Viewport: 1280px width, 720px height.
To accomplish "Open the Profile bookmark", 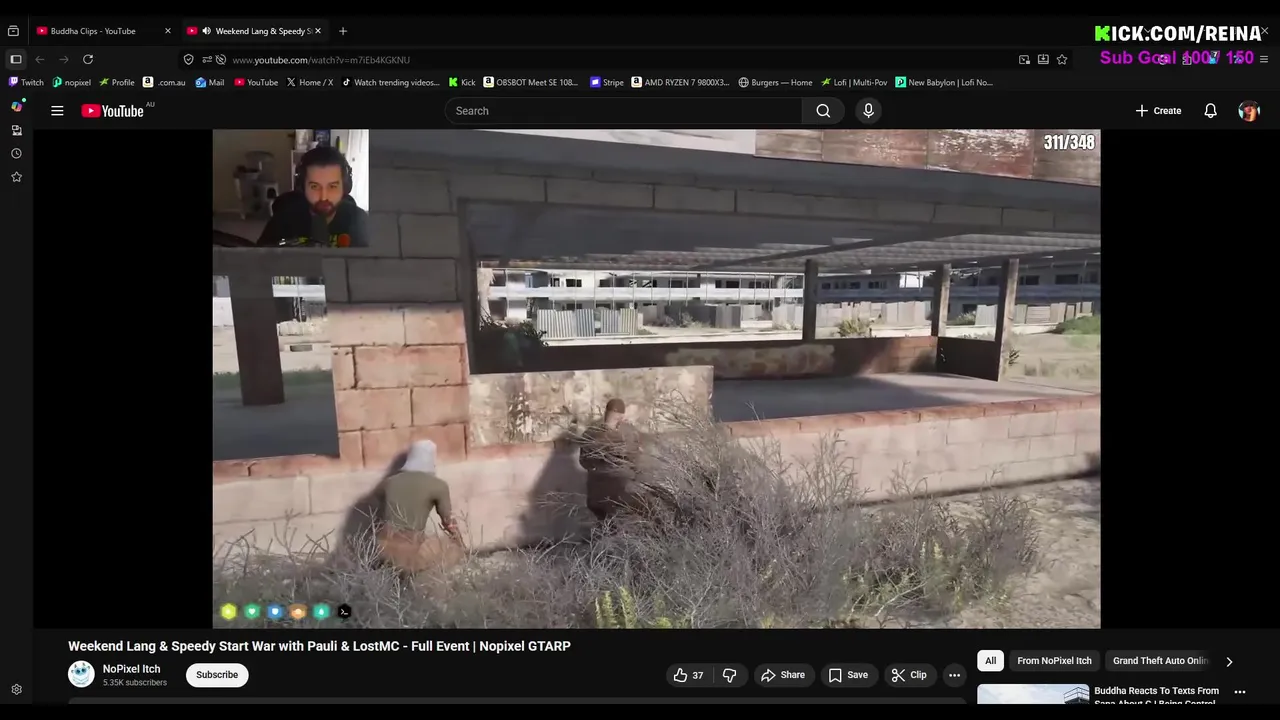I will [116, 83].
